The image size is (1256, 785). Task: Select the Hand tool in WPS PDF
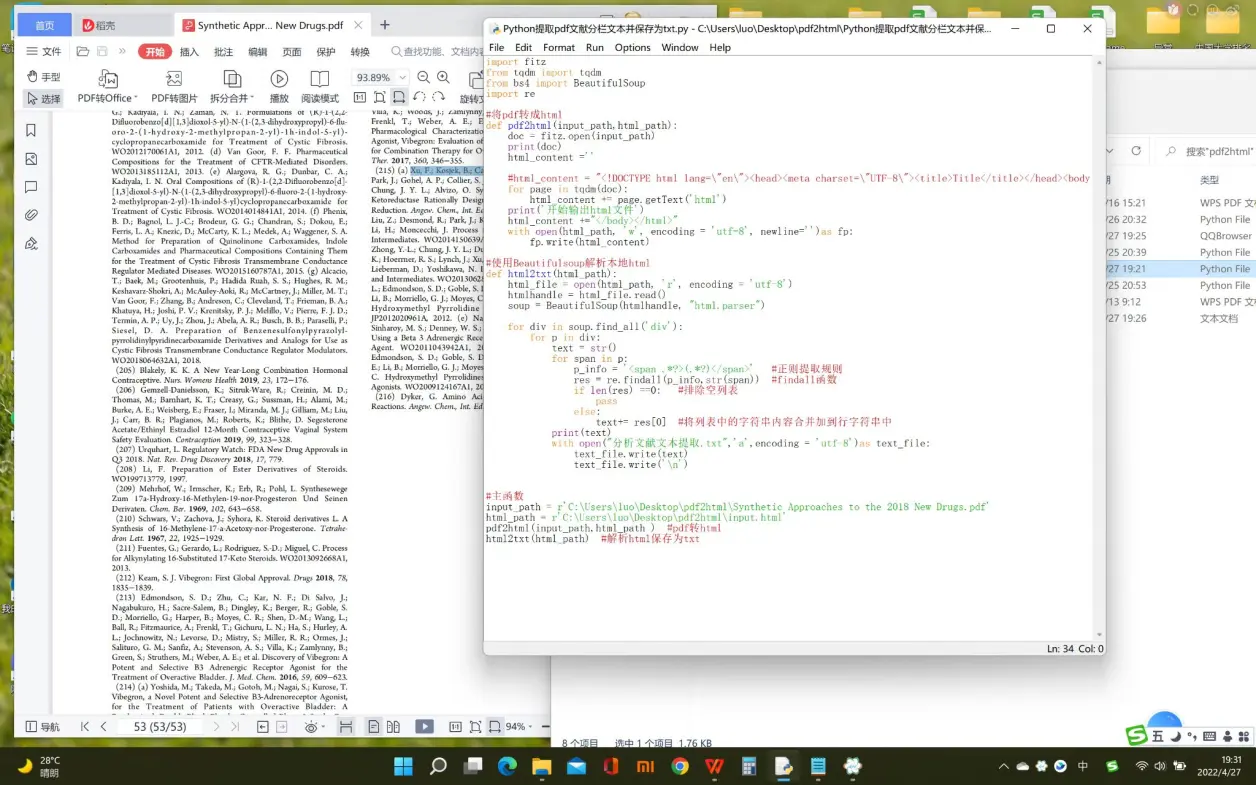point(43,77)
